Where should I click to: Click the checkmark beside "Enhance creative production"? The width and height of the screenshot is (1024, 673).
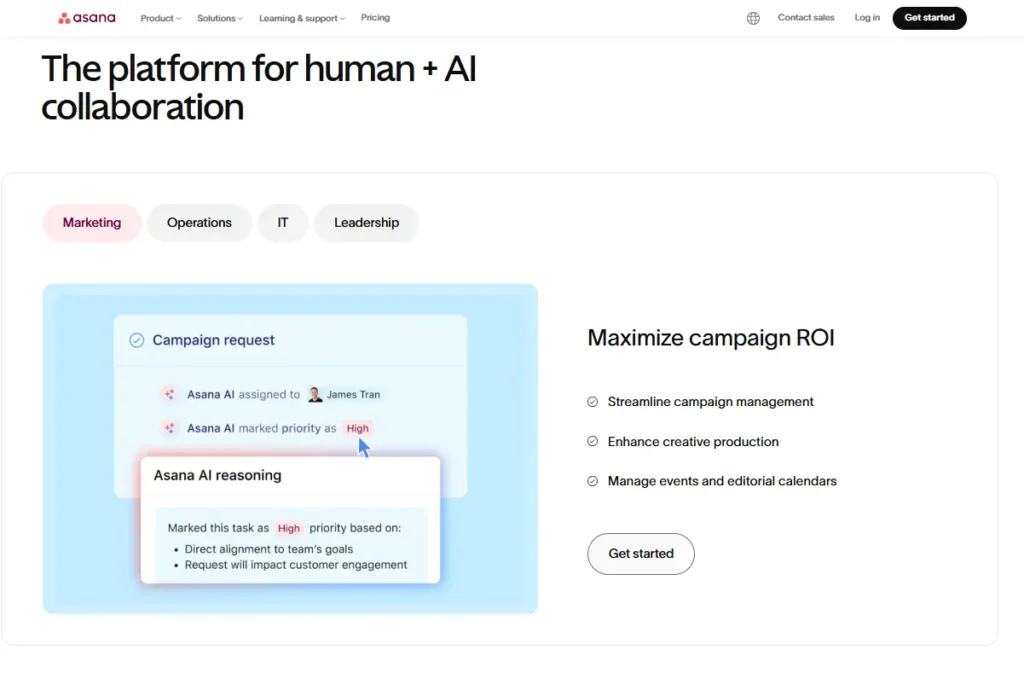tap(592, 441)
